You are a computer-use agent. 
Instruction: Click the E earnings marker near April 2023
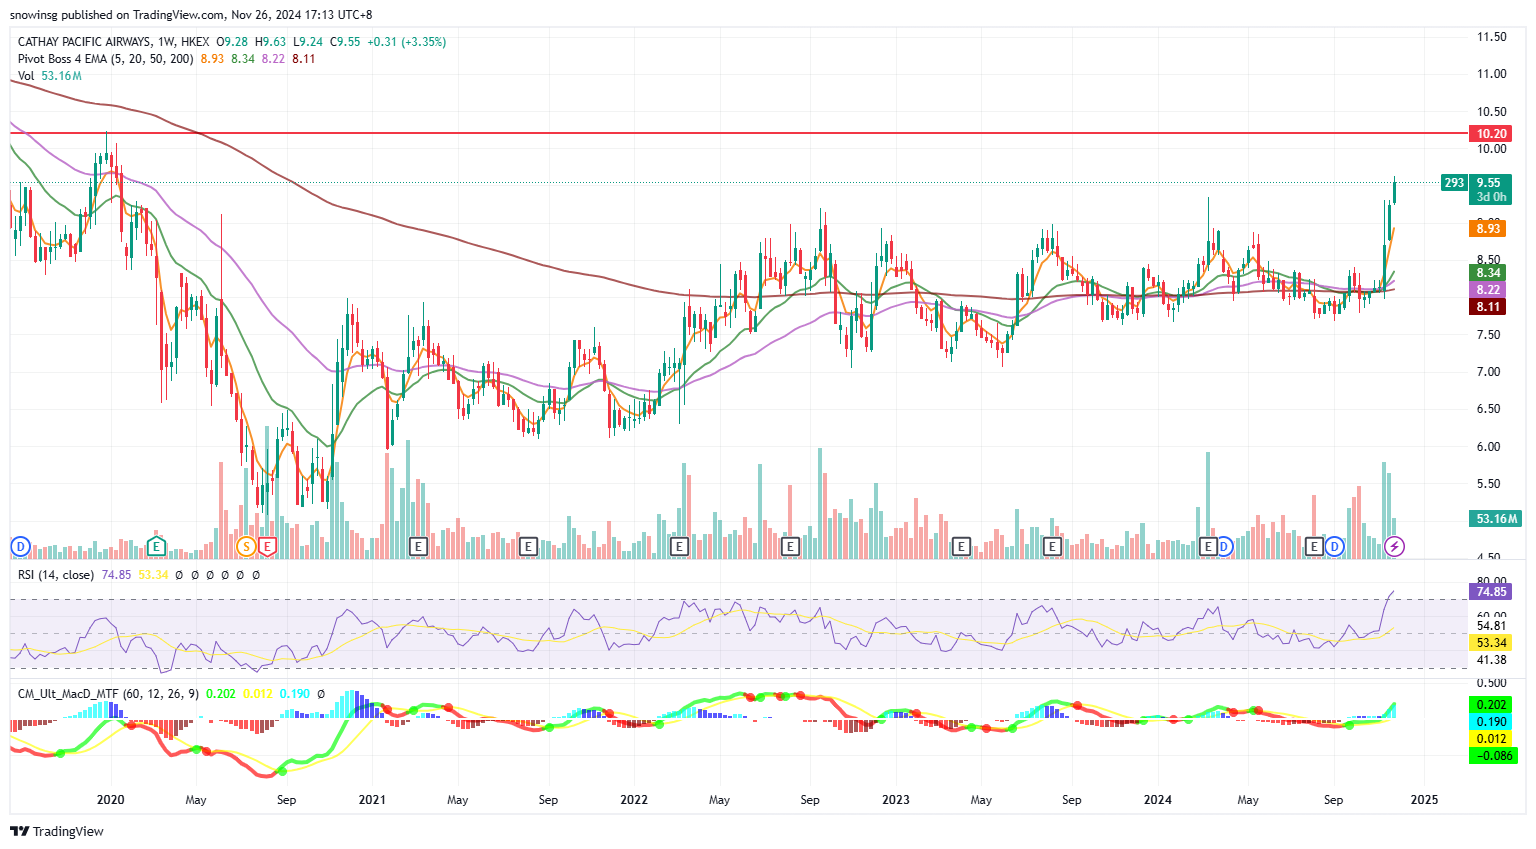tap(961, 546)
